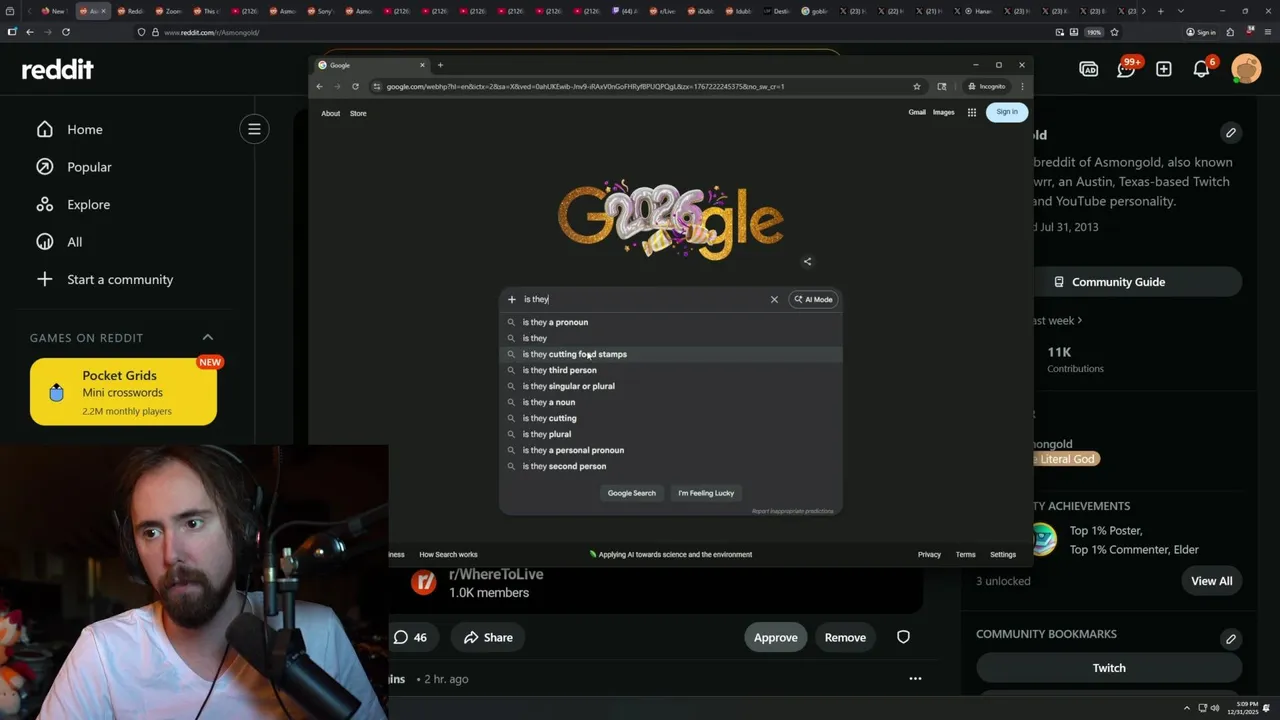Open the Images link on Google page
1280x720 pixels.
coord(944,112)
